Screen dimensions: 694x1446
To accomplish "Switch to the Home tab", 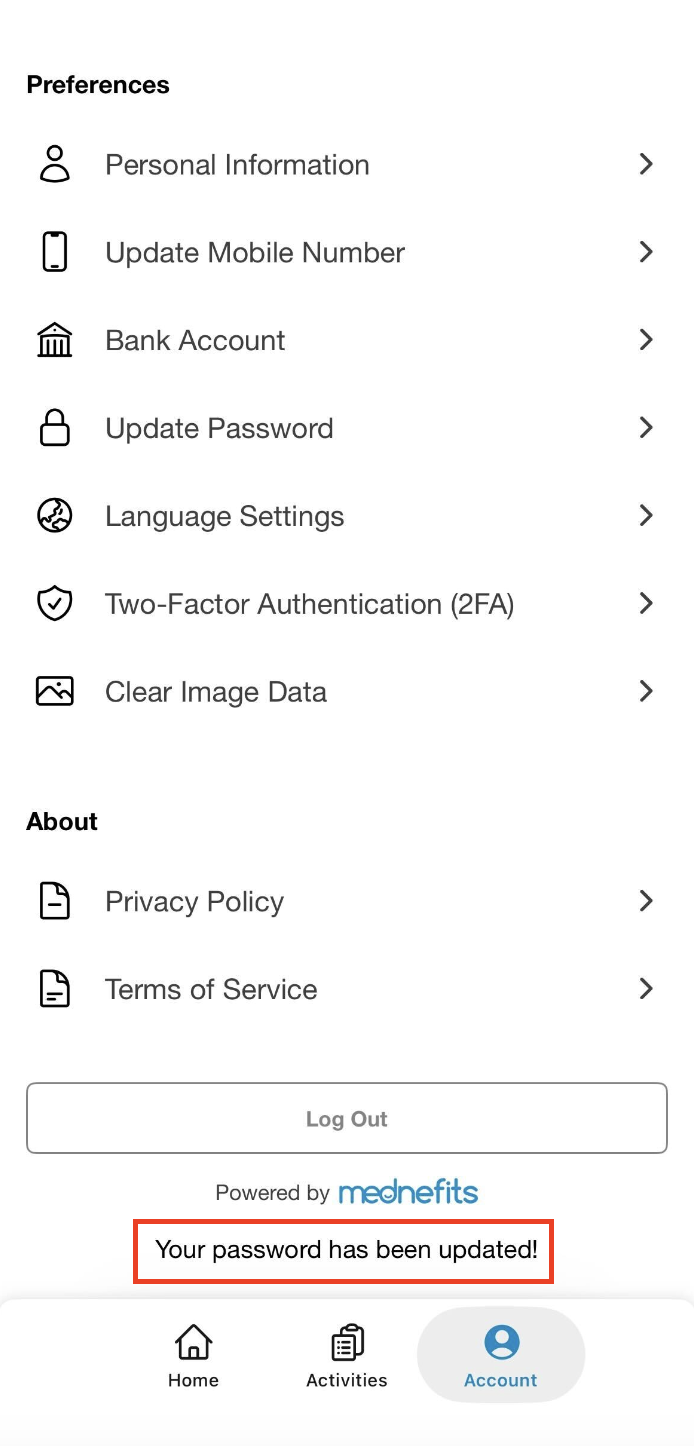I will 193,1356.
